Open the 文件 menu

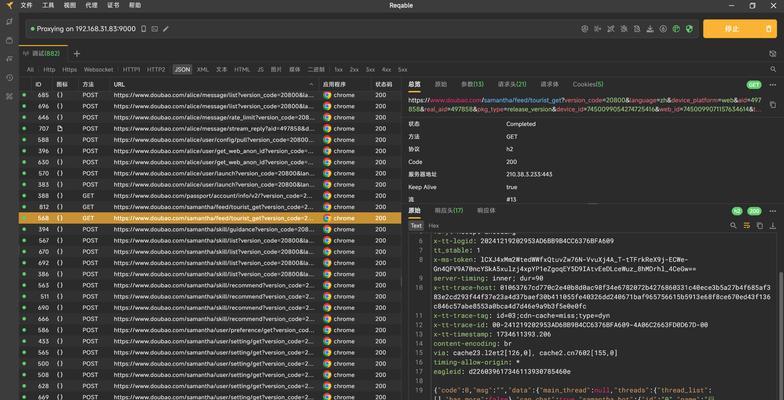tap(26, 6)
